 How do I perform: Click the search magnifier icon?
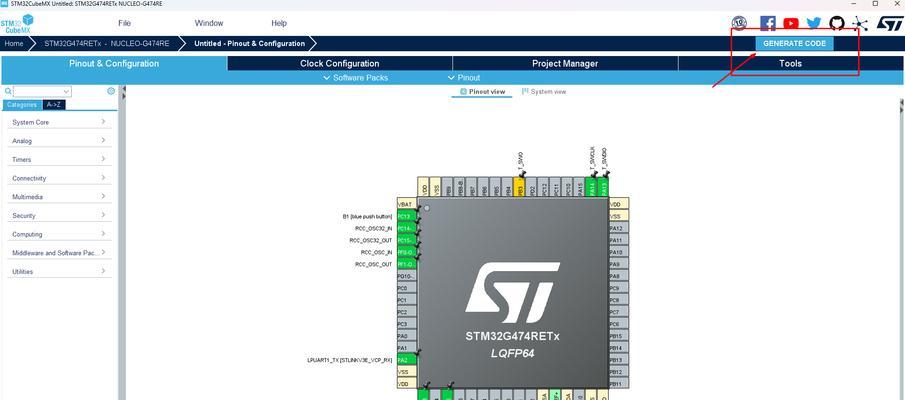pos(8,91)
